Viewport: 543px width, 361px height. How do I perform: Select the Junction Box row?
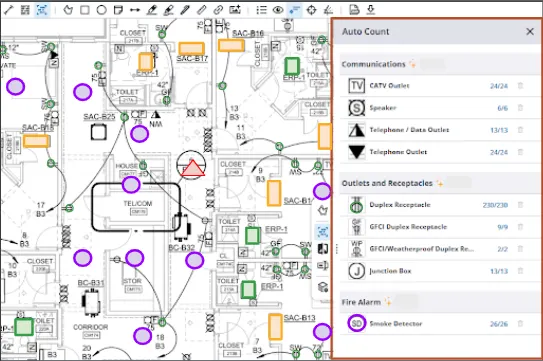[x=439, y=271]
